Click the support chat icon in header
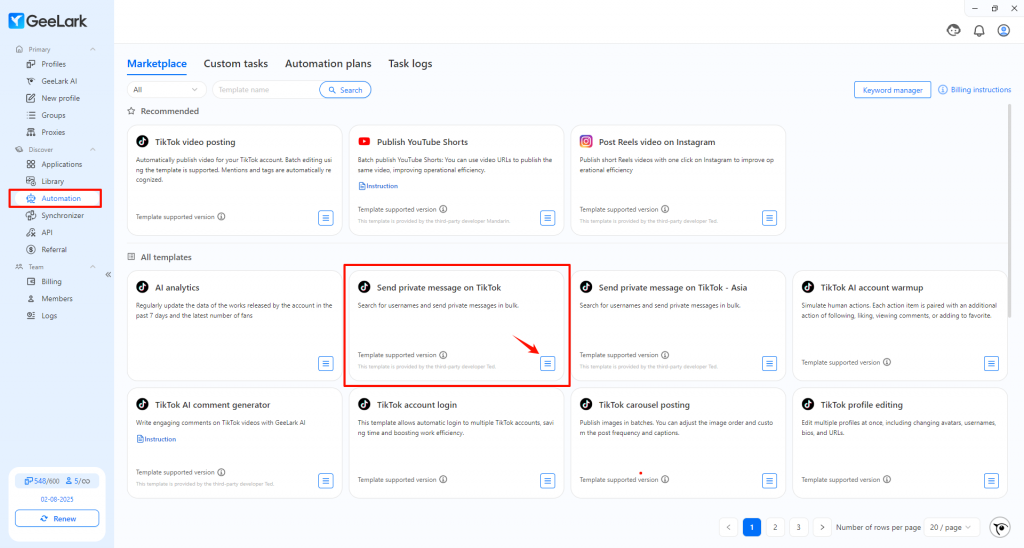Image resolution: width=1024 pixels, height=548 pixels. (x=953, y=31)
